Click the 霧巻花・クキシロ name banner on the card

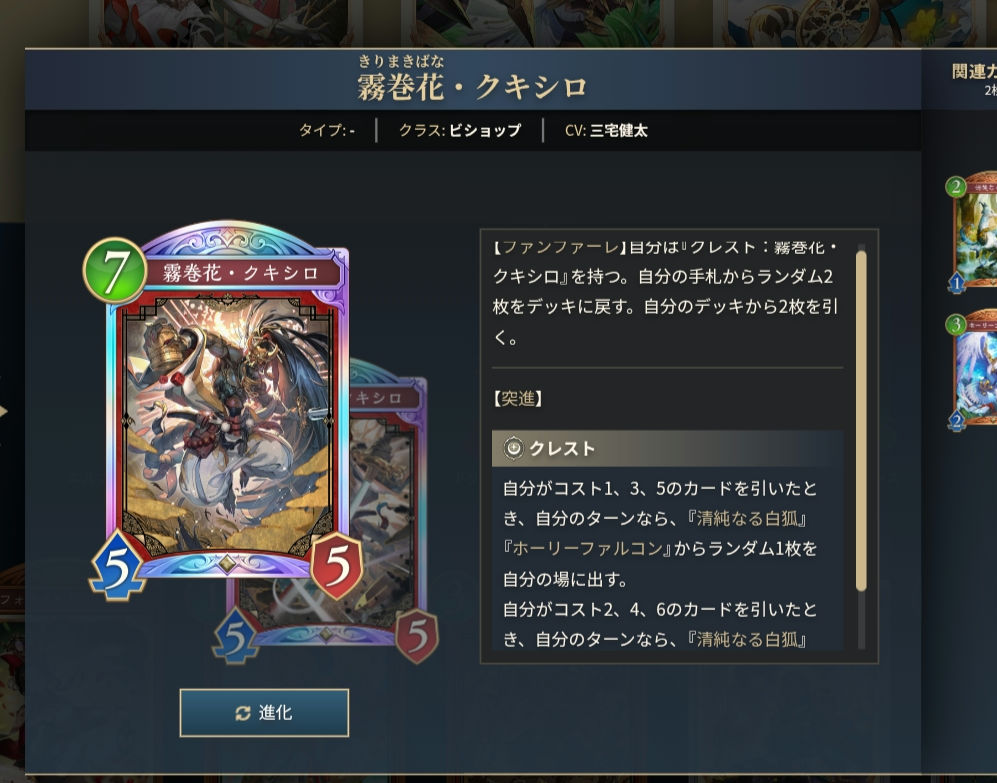pos(240,274)
